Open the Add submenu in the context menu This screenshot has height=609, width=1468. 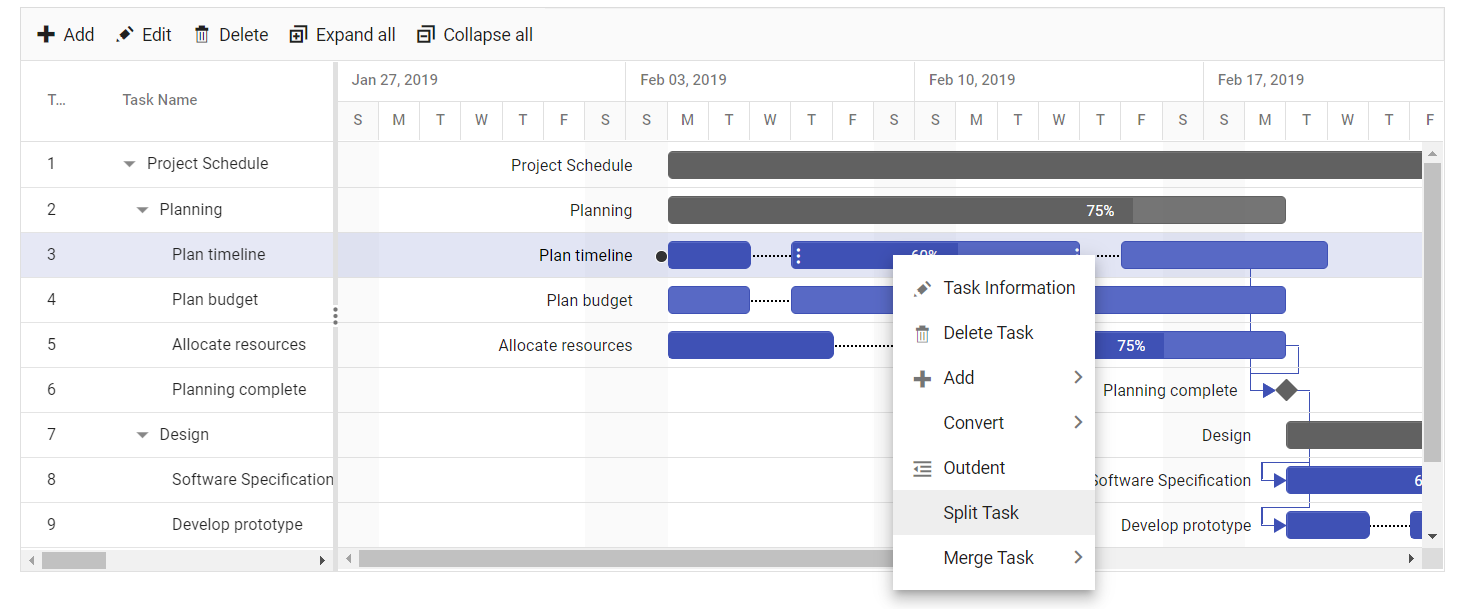(994, 378)
